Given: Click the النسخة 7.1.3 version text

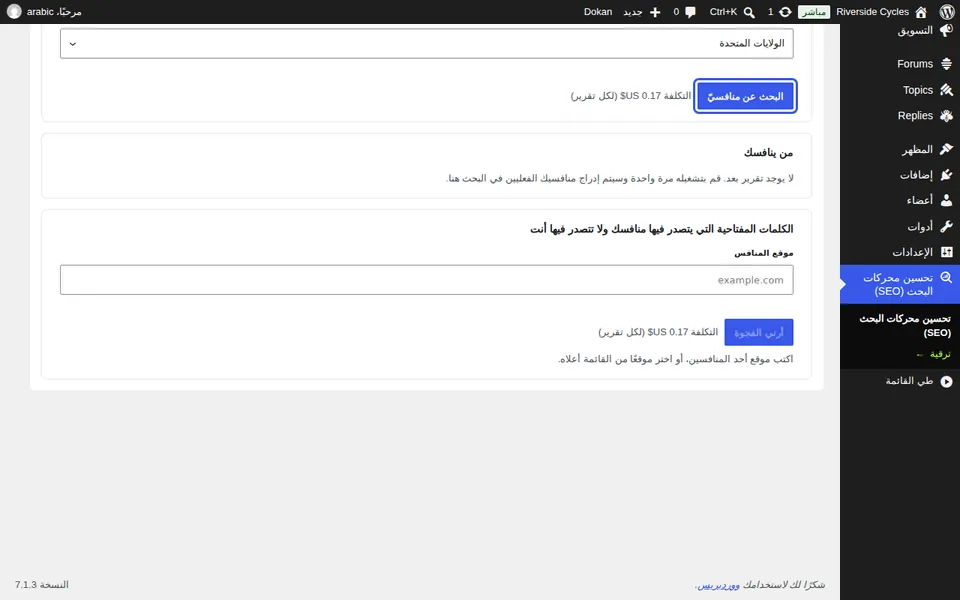Looking at the screenshot, I should (42, 585).
